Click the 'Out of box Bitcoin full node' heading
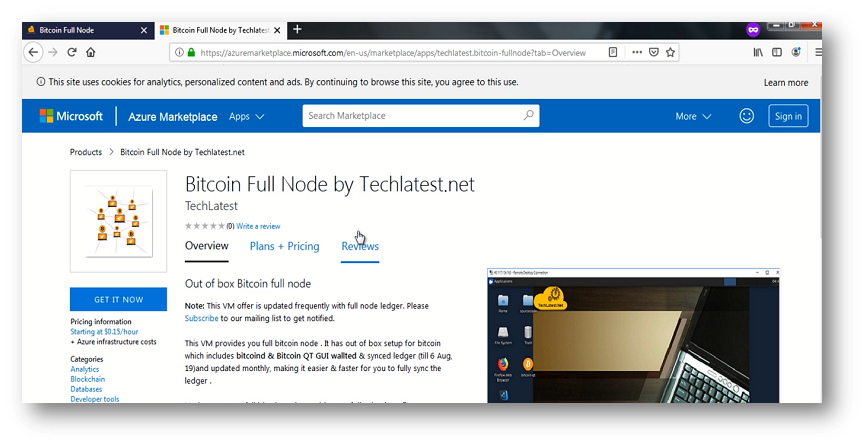The image size is (864, 445). point(248,284)
